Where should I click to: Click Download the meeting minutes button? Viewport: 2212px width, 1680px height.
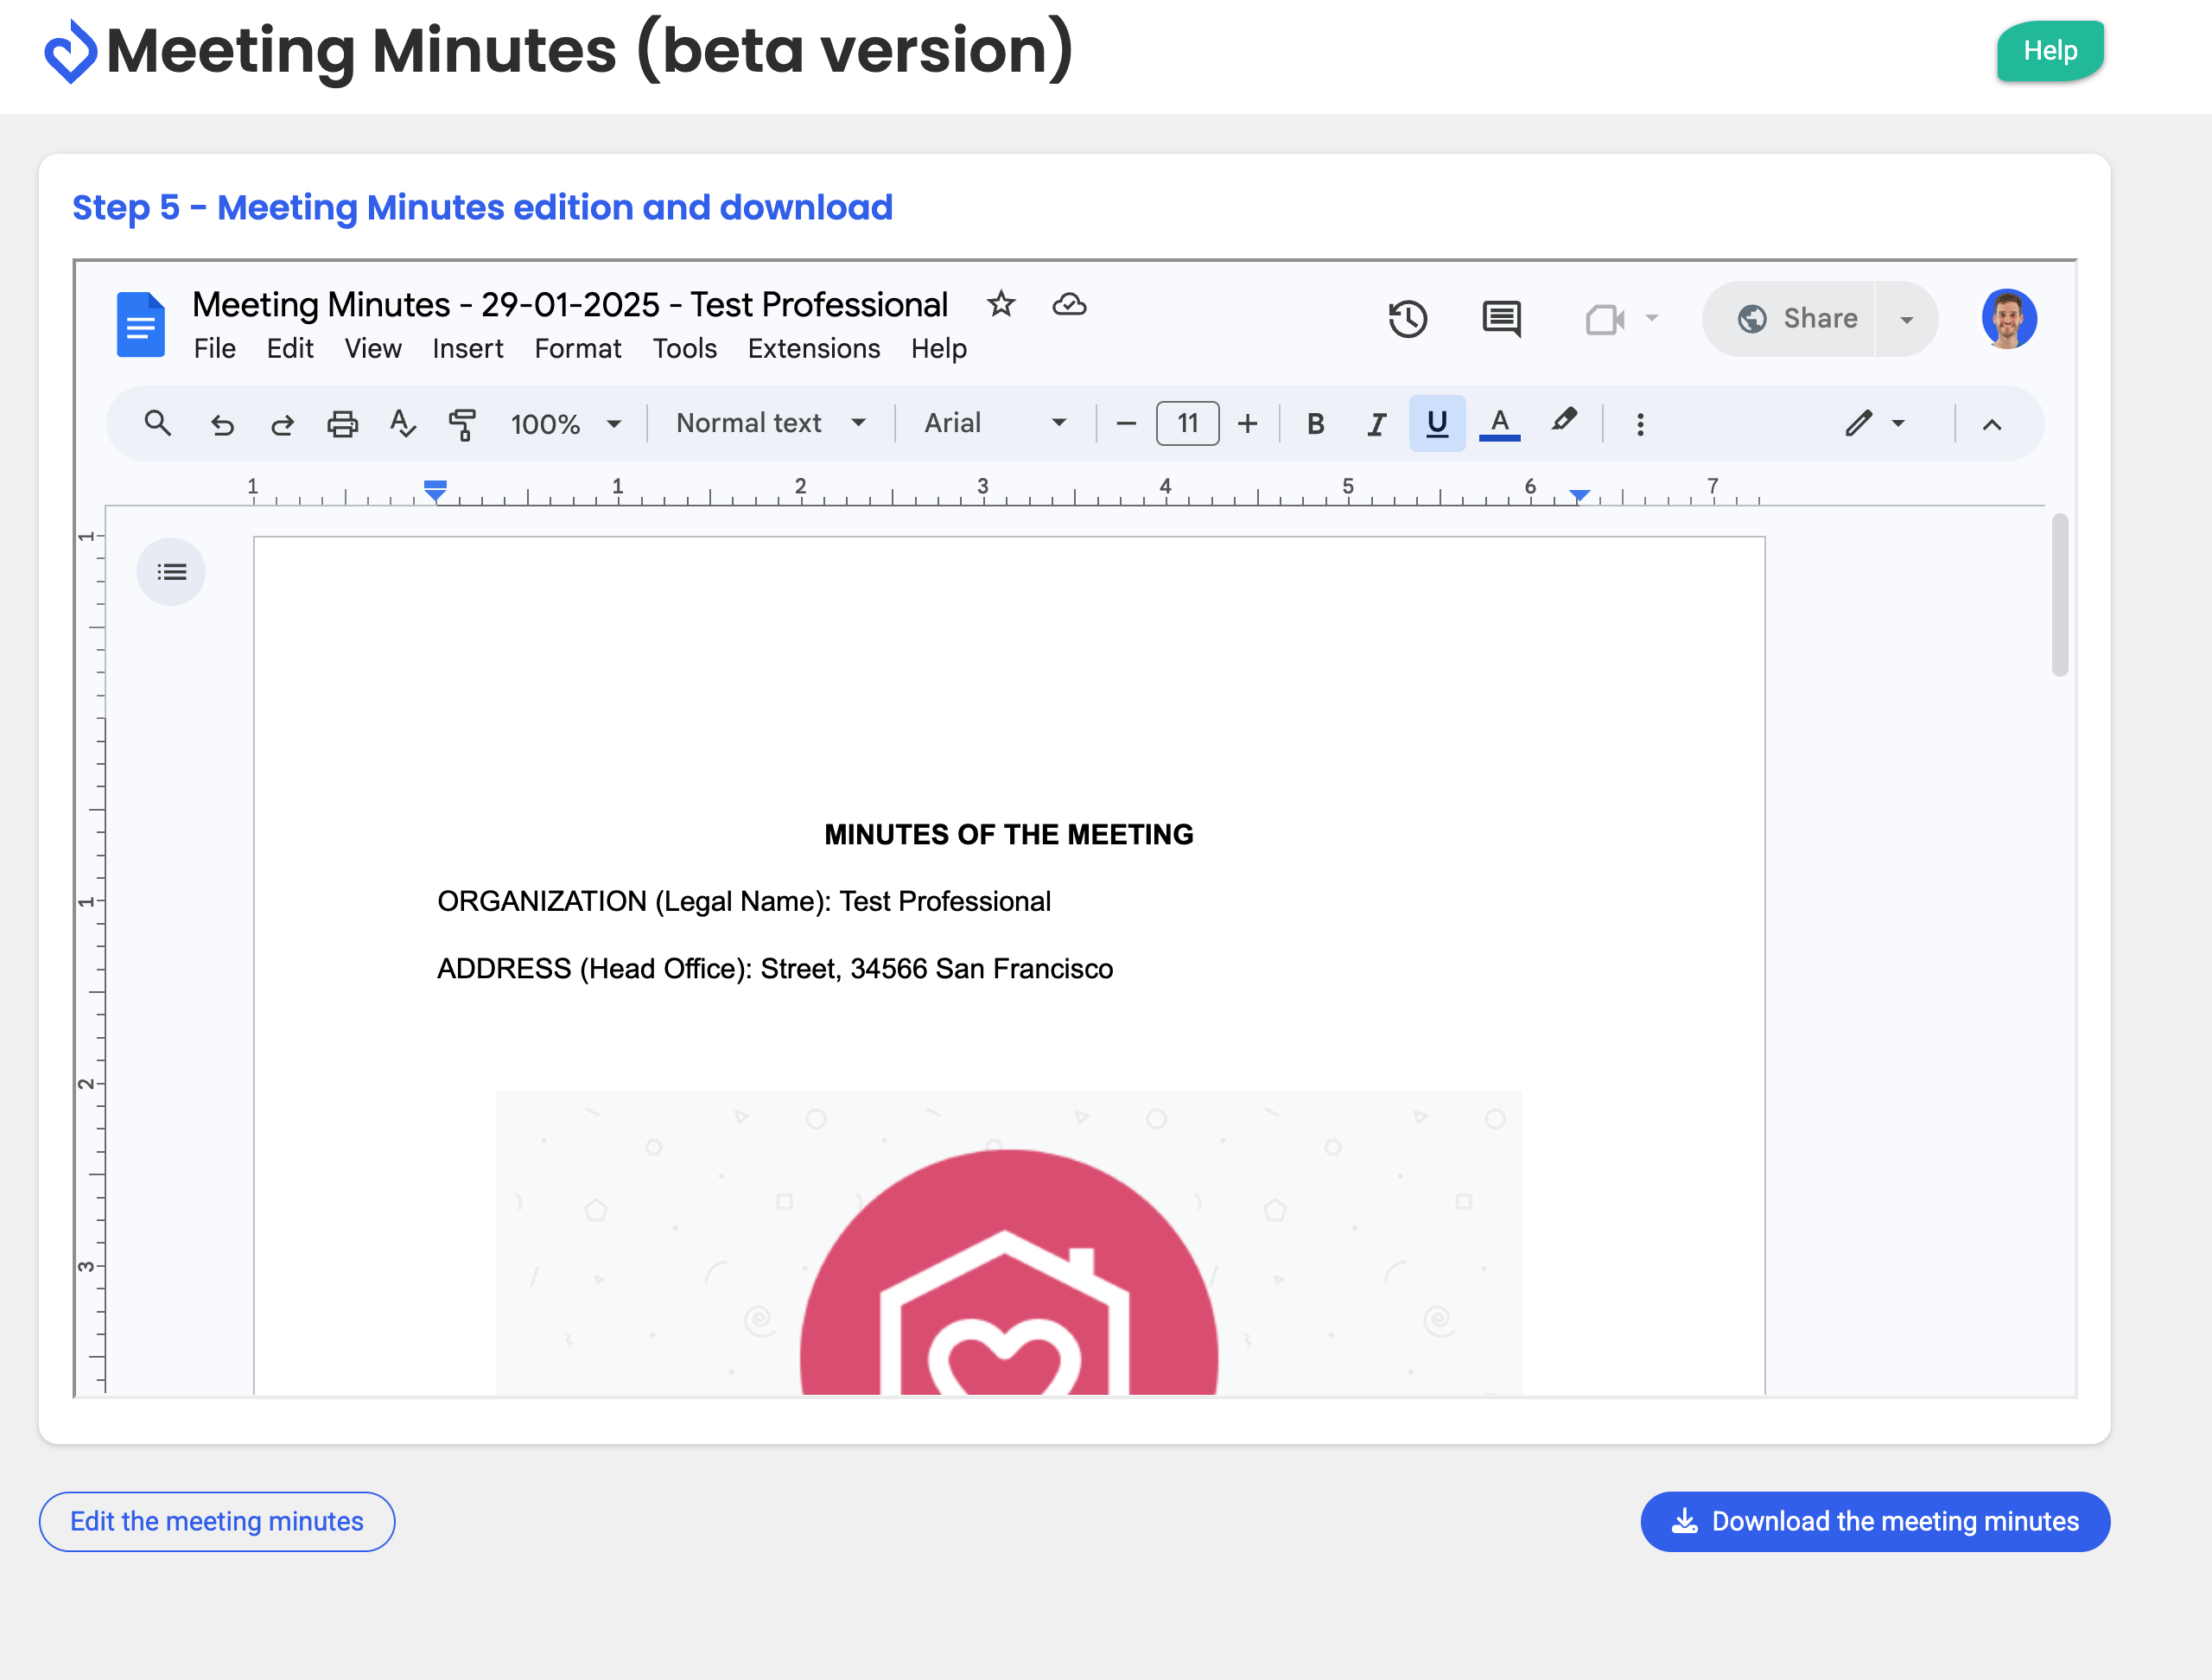(1875, 1521)
